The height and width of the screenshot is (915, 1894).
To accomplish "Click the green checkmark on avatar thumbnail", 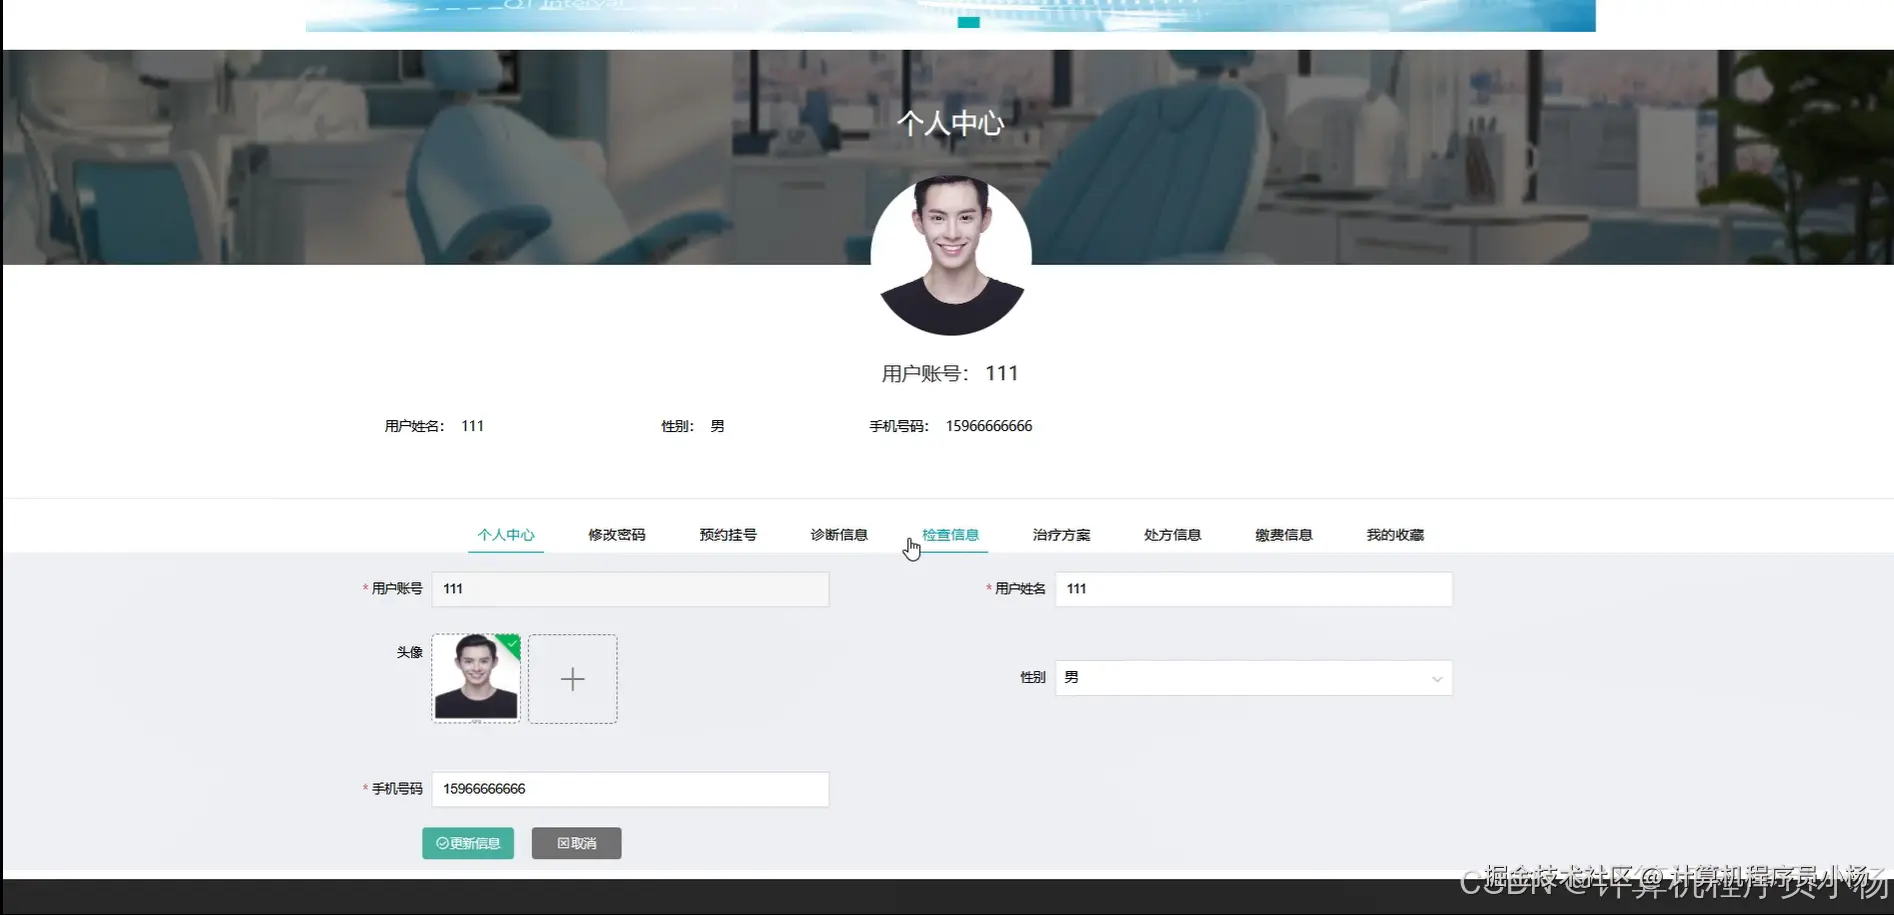I will 511,644.
